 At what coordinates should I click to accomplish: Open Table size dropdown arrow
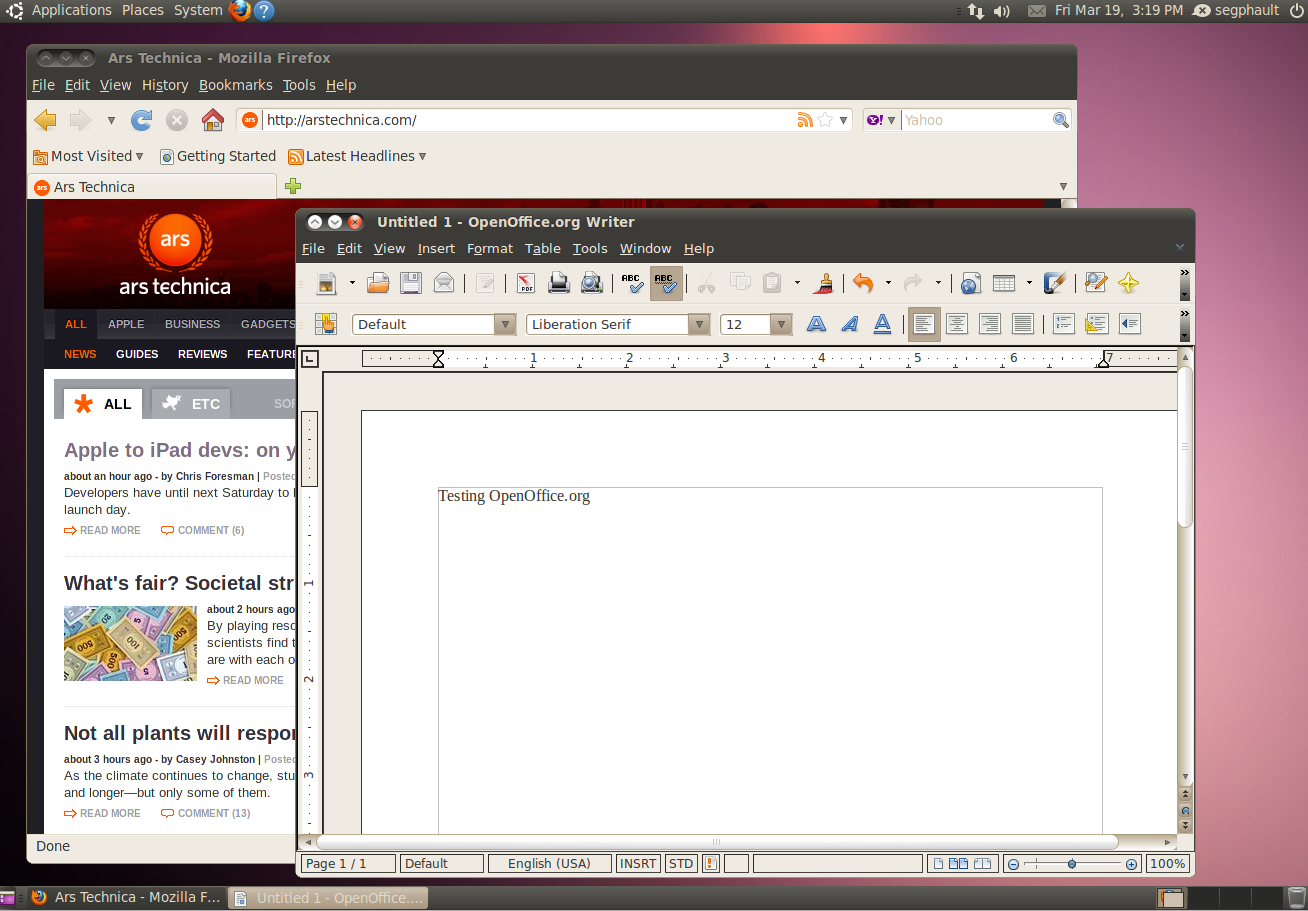(x=1029, y=284)
